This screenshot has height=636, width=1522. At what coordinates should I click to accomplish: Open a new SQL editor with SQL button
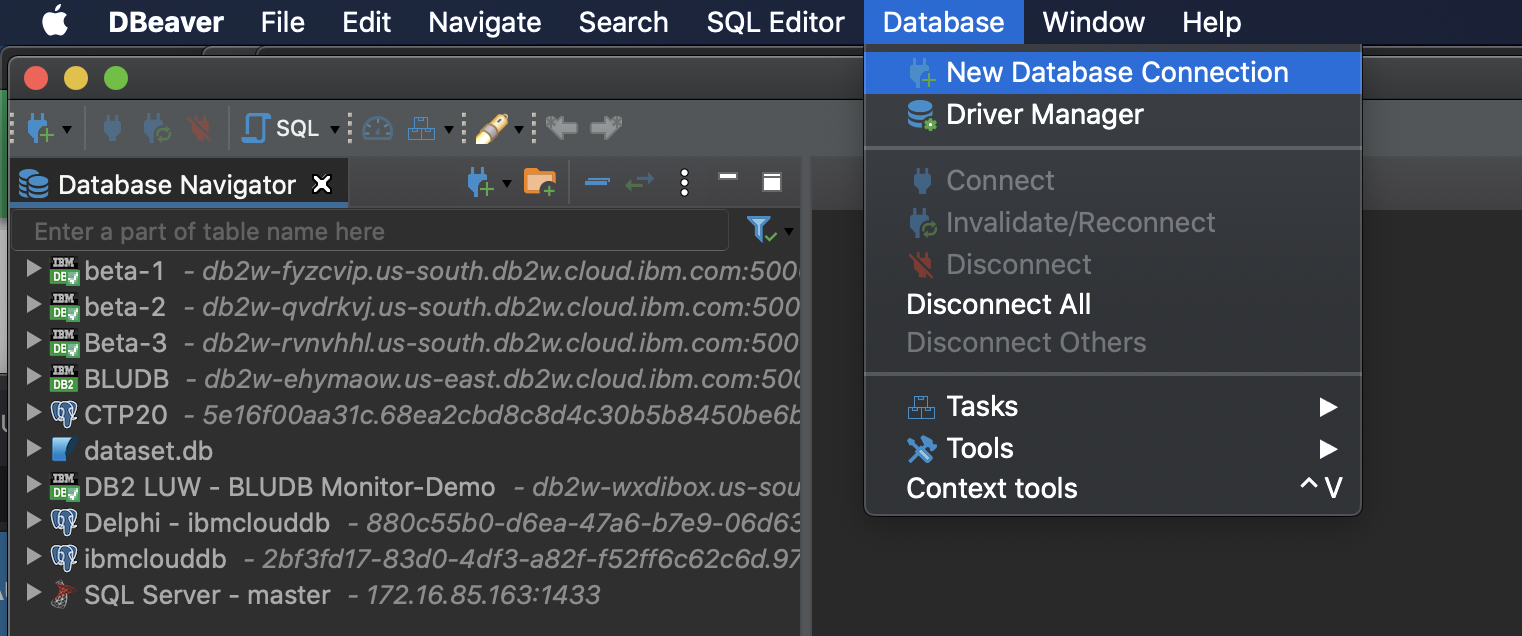pyautogui.click(x=281, y=128)
